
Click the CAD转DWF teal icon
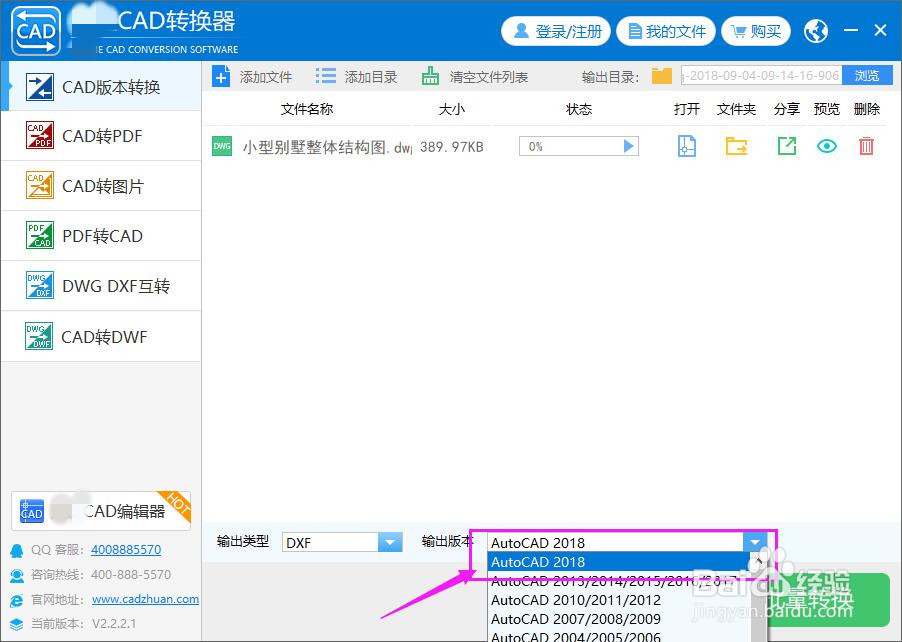coord(40,336)
